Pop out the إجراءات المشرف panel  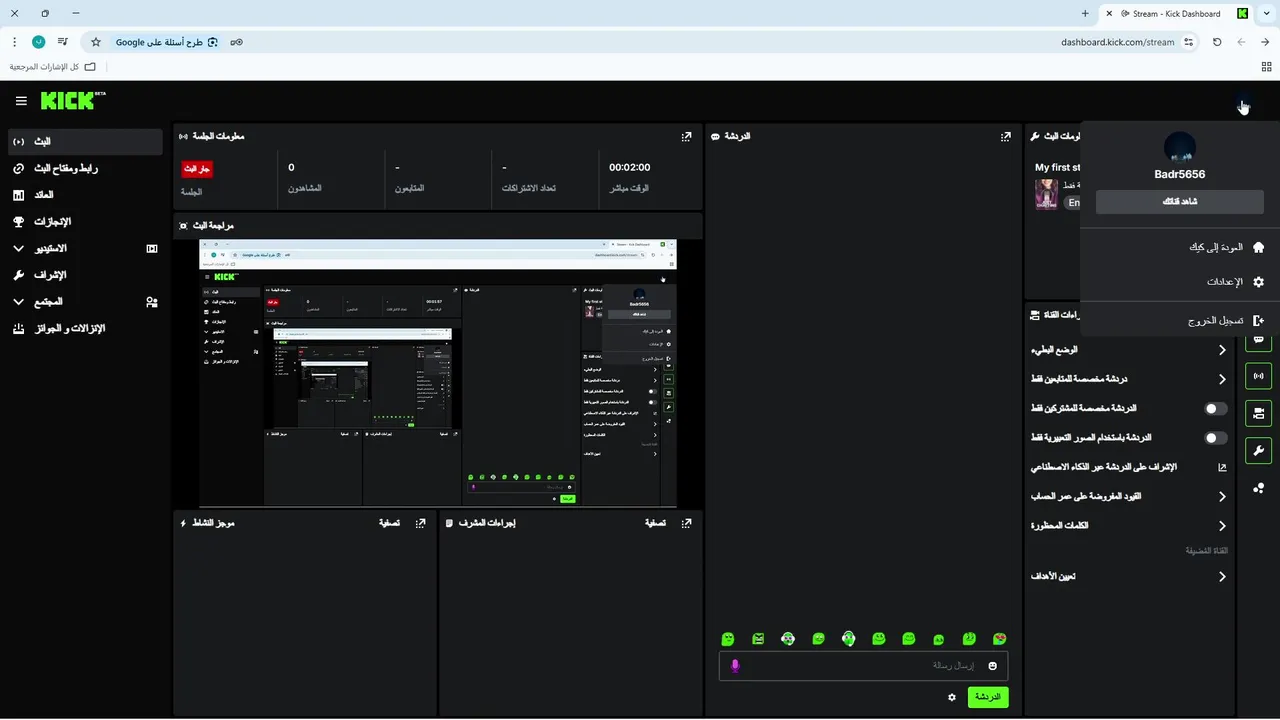(686, 522)
